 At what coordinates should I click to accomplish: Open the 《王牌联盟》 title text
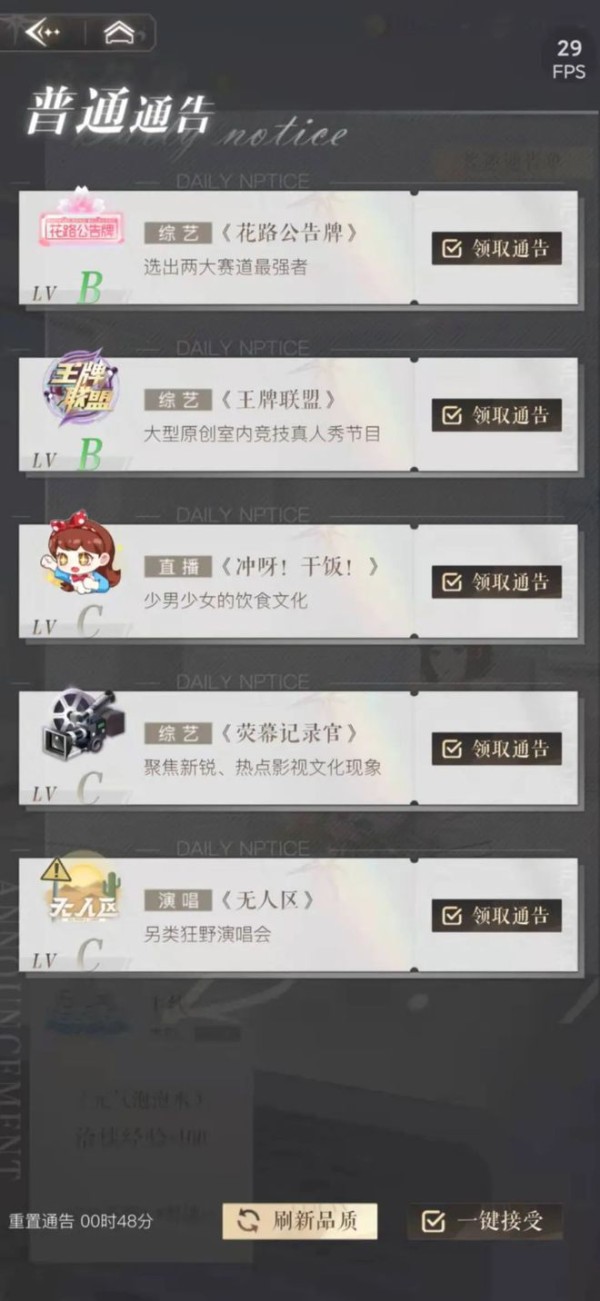coord(277,400)
